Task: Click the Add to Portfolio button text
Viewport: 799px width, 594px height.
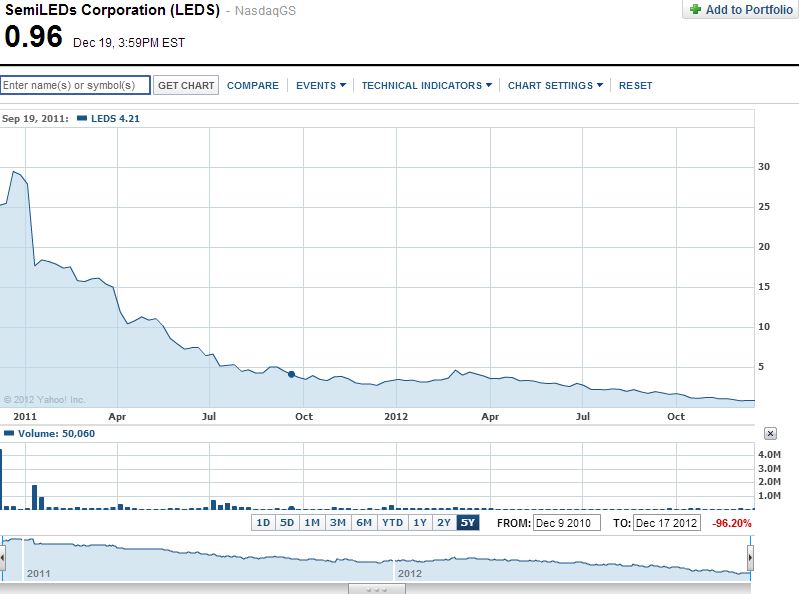Action: 749,10
